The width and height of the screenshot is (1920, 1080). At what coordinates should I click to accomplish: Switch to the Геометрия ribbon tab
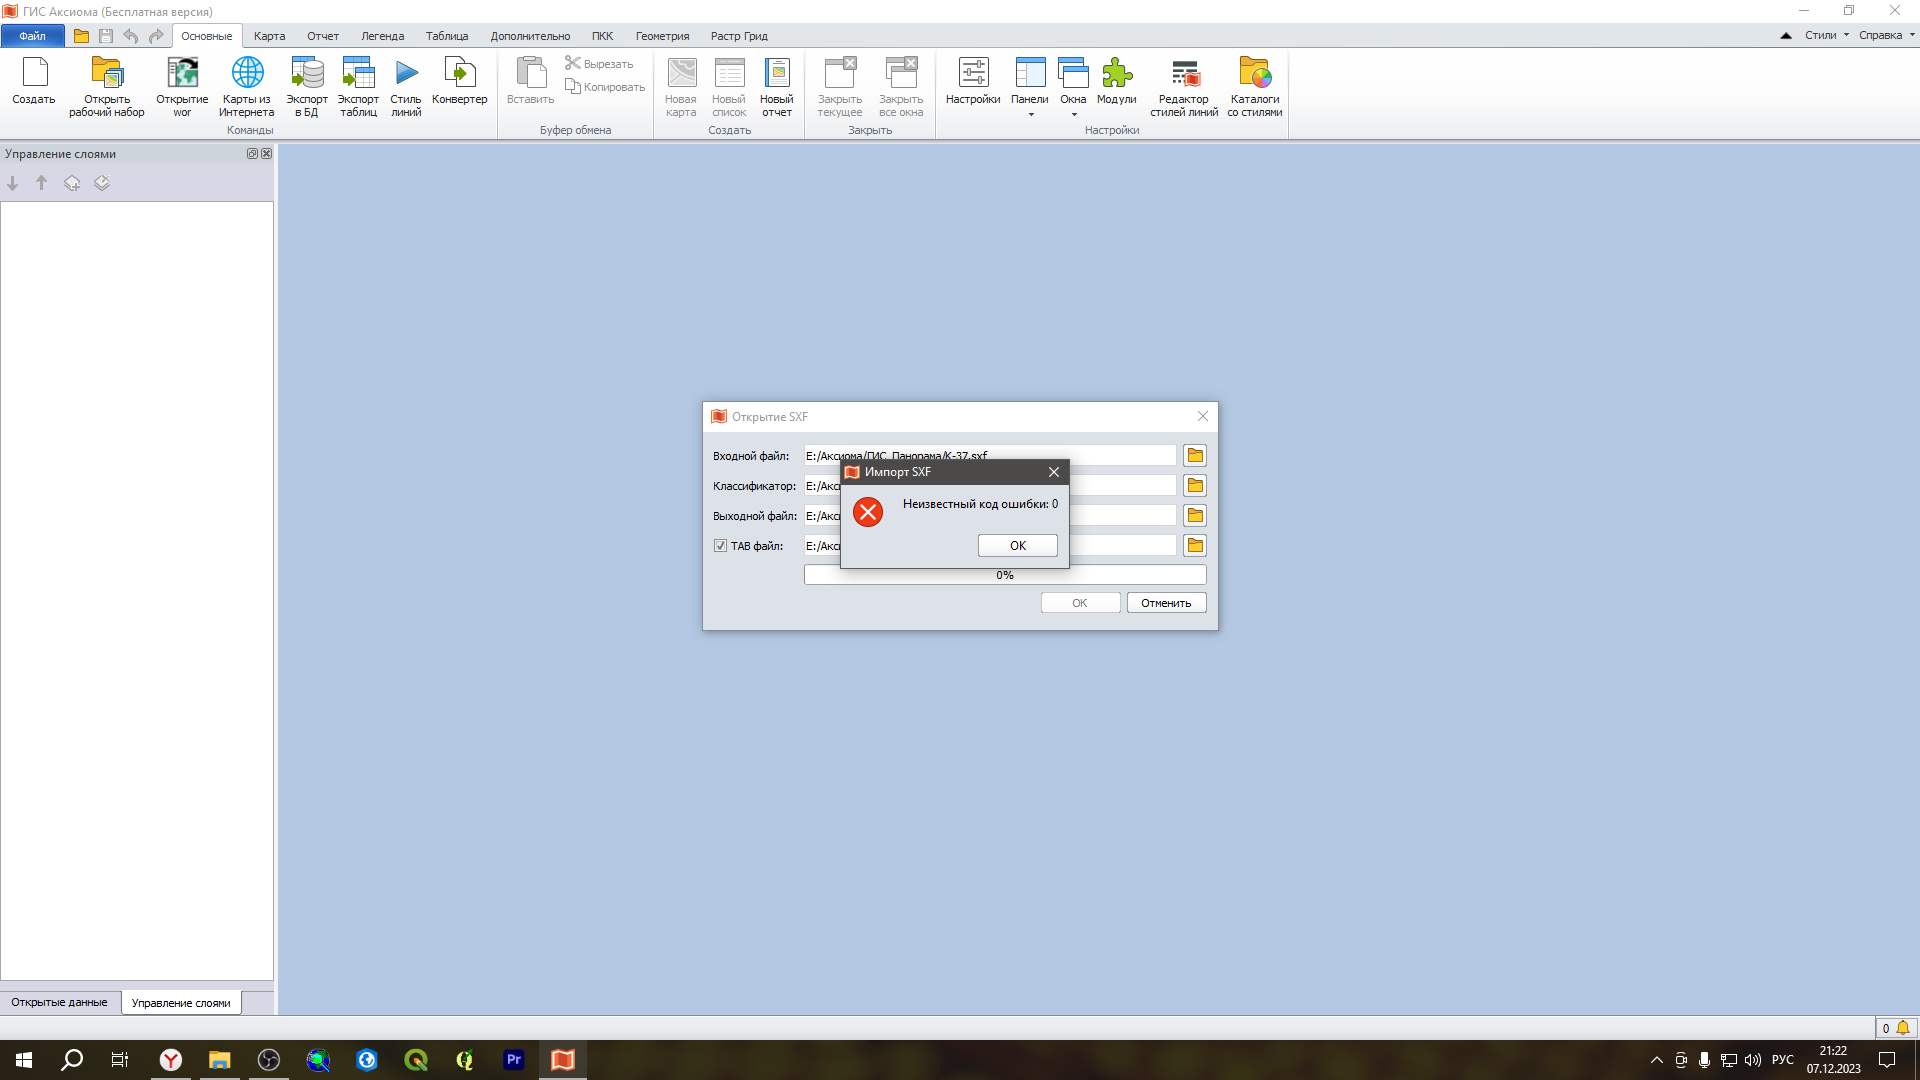pyautogui.click(x=662, y=36)
